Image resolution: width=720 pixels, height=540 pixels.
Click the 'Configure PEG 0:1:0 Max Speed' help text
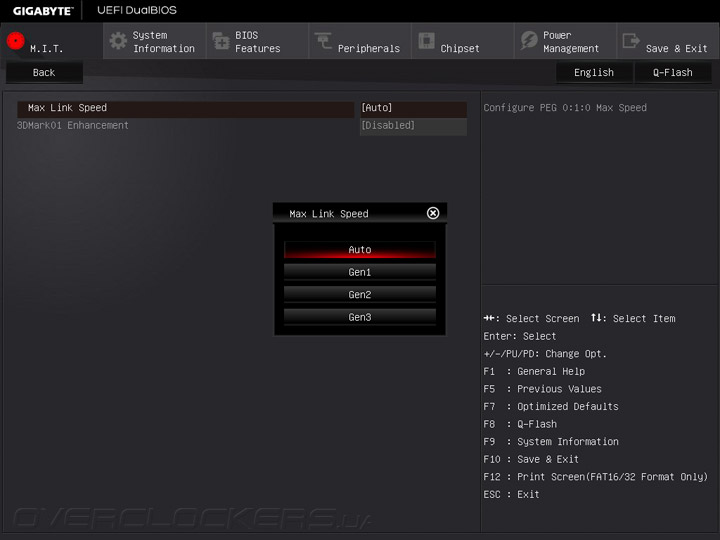point(565,108)
